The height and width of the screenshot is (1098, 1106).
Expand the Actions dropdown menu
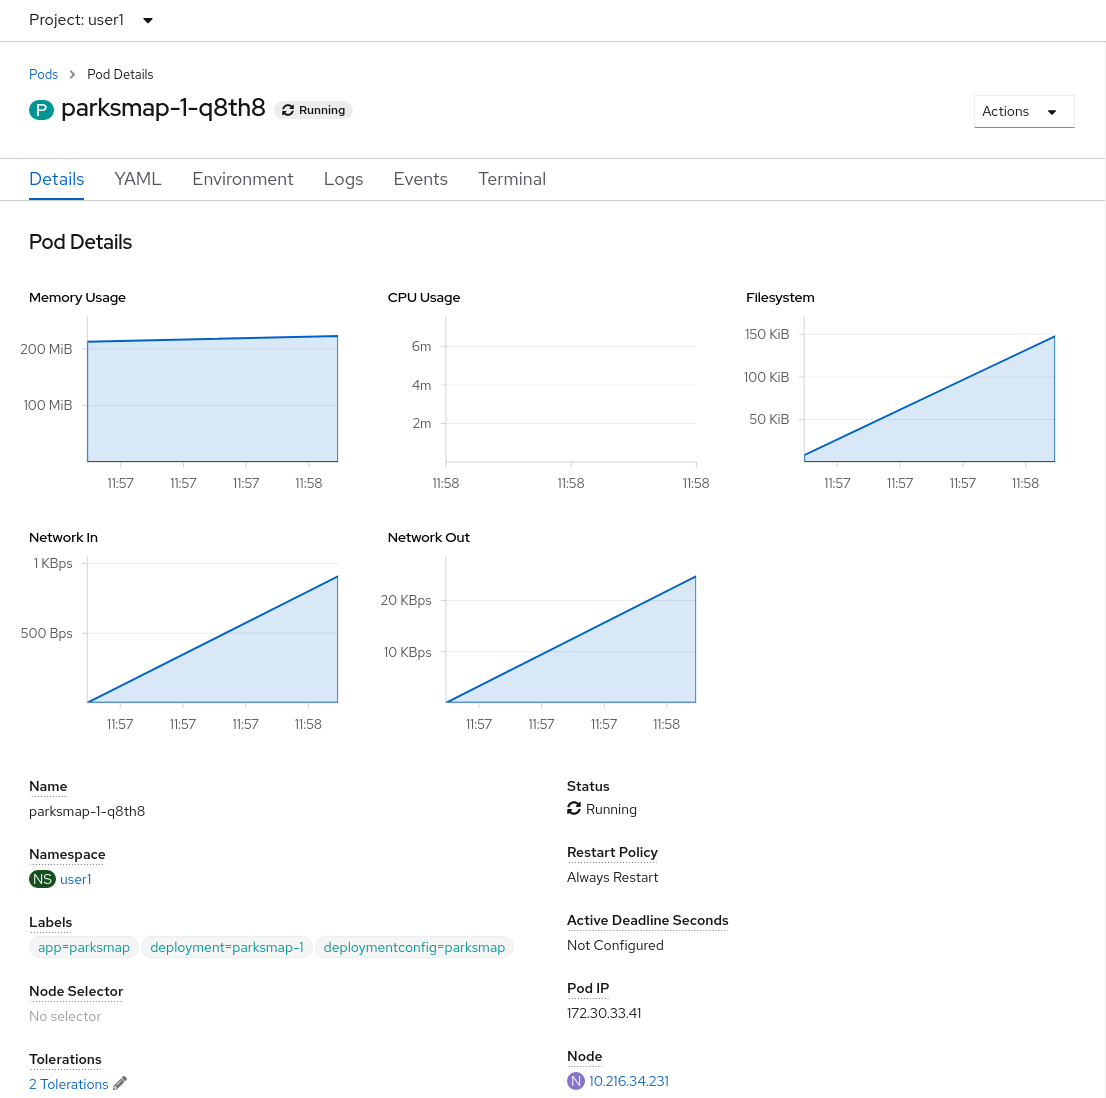click(1023, 111)
